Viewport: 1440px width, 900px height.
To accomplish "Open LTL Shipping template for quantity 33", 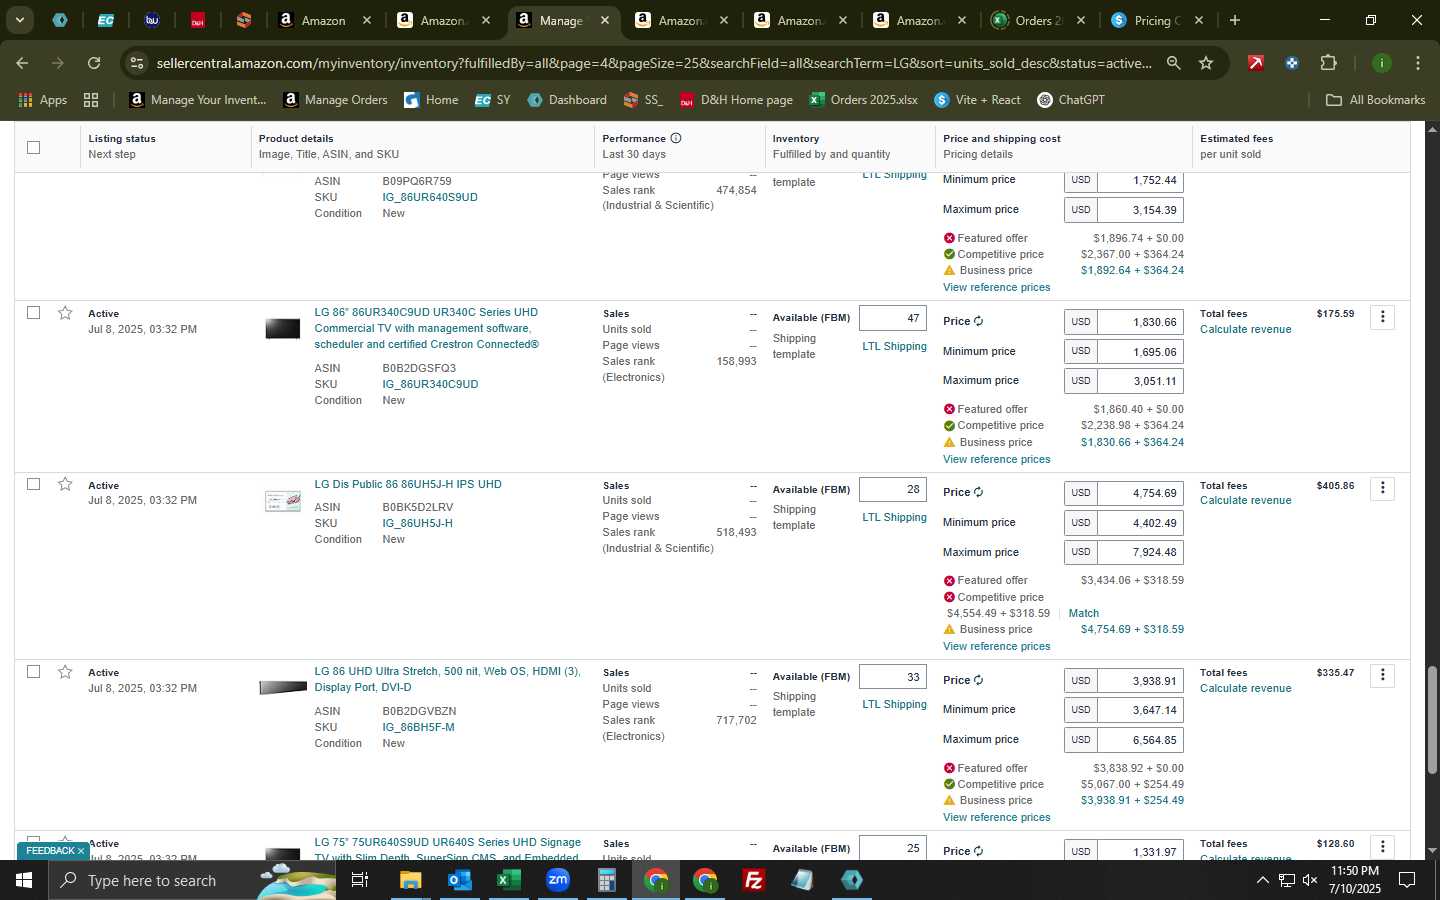I will pyautogui.click(x=894, y=704).
